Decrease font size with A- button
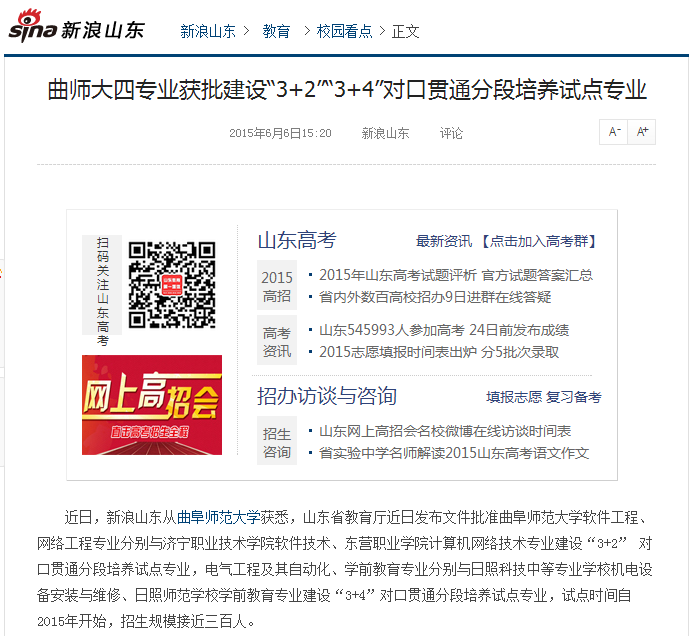This screenshot has height=636, width=698. point(614,132)
